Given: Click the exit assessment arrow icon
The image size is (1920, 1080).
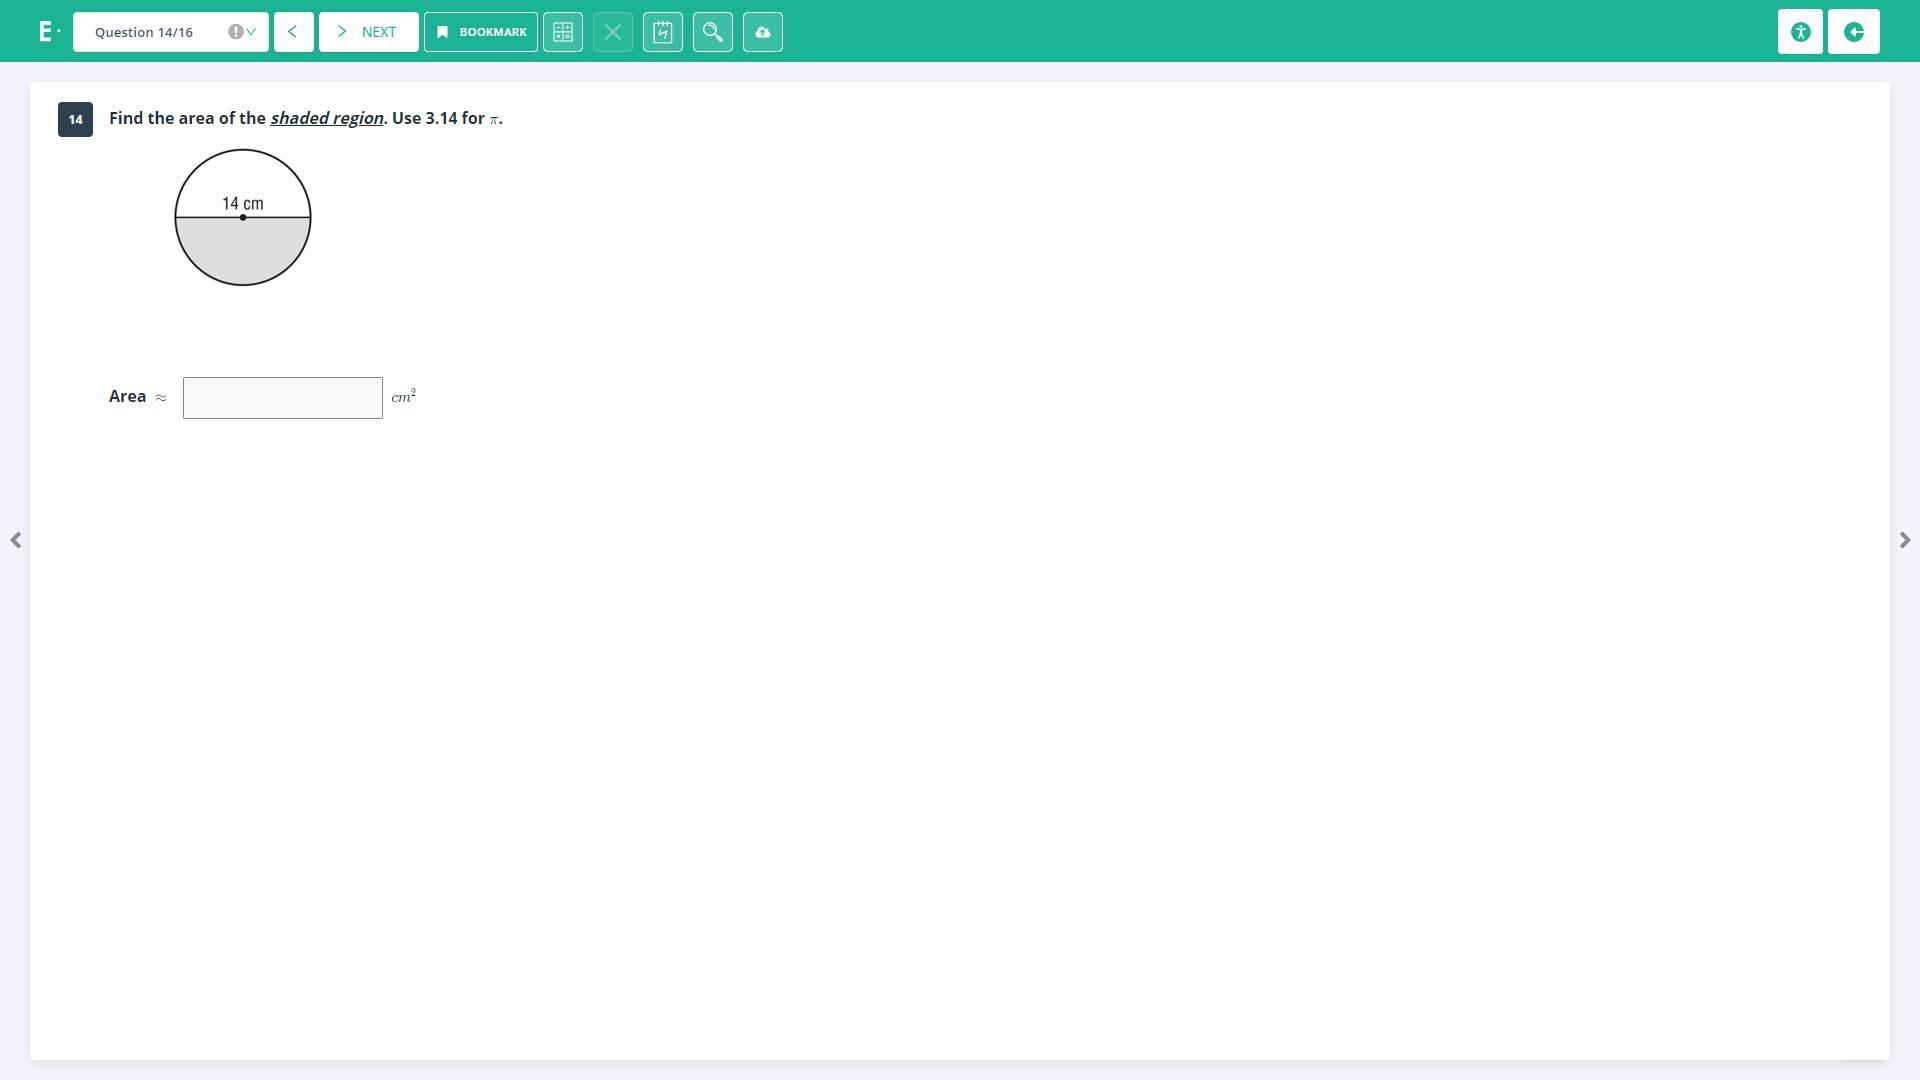Looking at the screenshot, I should [x=1854, y=32].
